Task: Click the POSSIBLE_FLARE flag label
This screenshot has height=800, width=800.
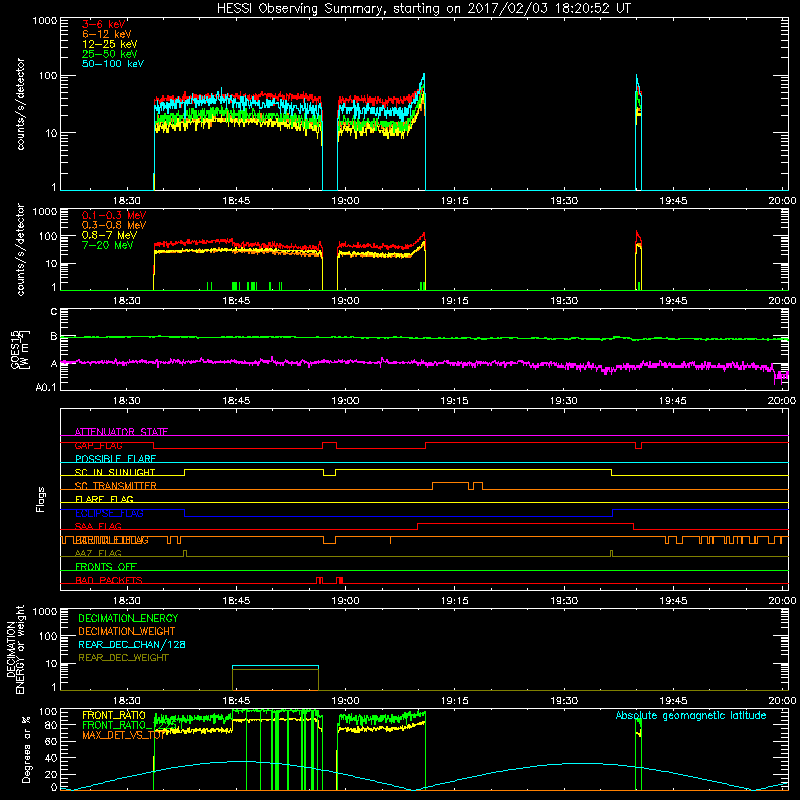Action: (115, 459)
